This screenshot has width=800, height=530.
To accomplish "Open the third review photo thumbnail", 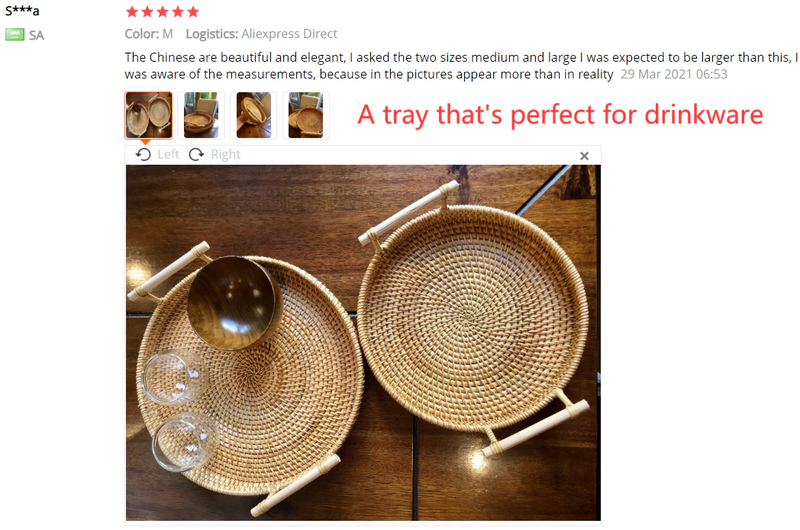I will tap(253, 115).
